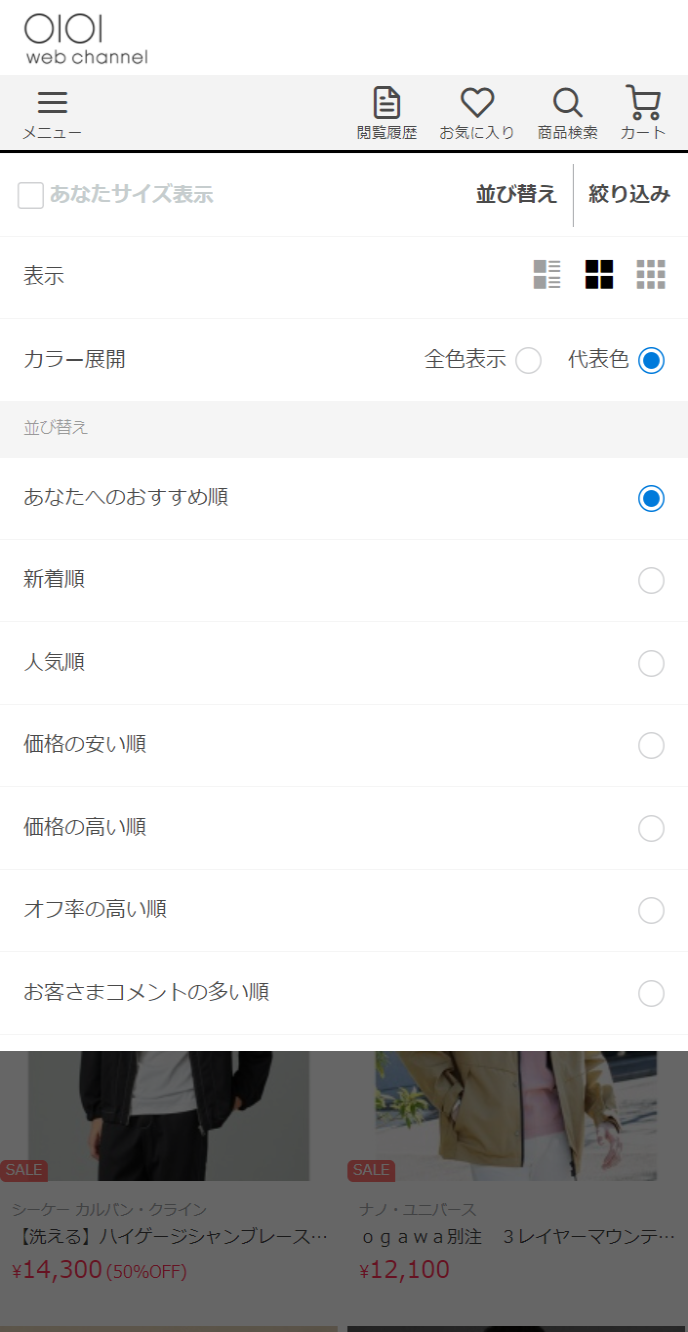The height and width of the screenshot is (1332, 688).
Task: Collapse the 並び替え sort panel
Action: [x=516, y=194]
